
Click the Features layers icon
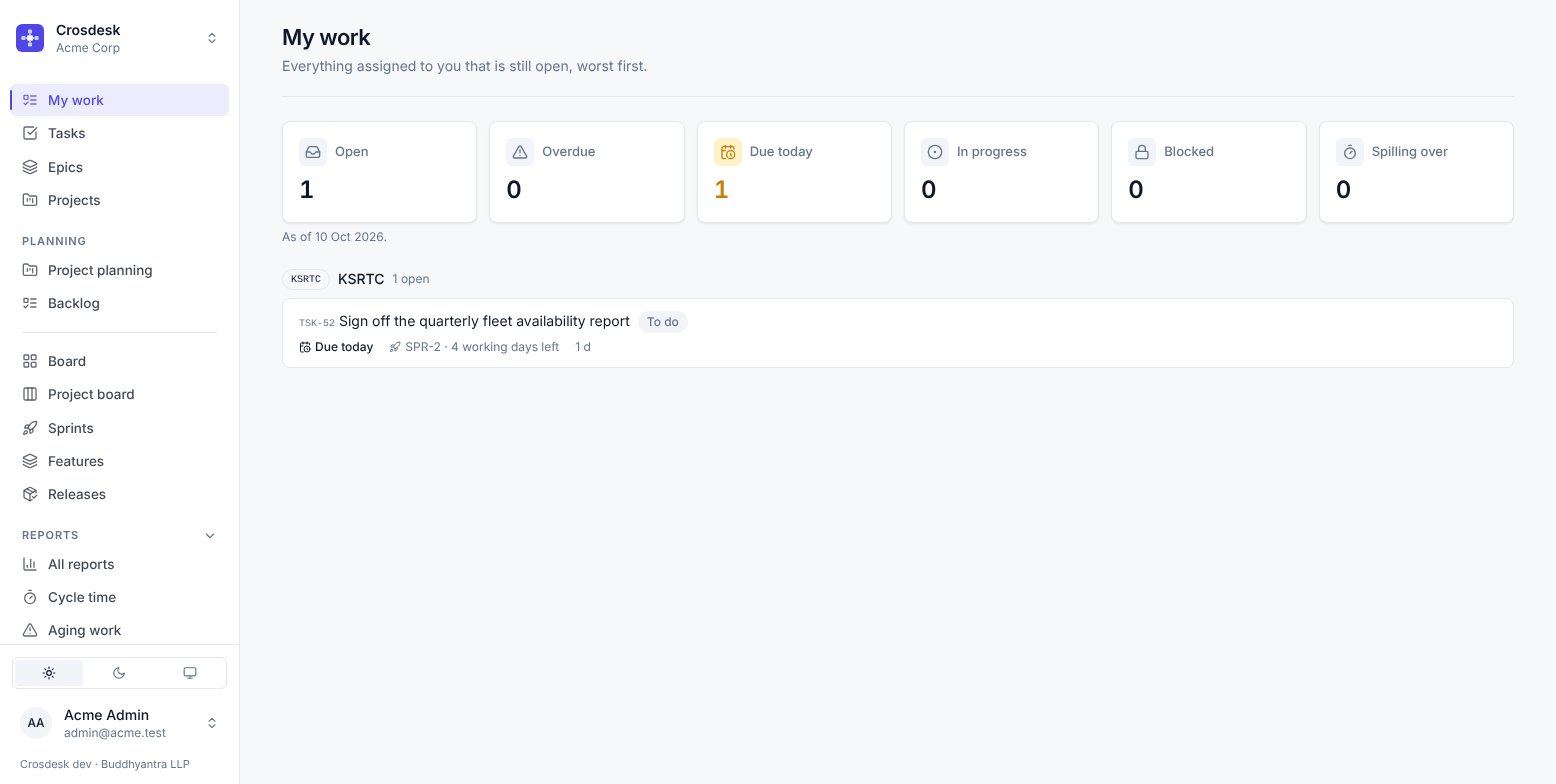pyautogui.click(x=30, y=461)
